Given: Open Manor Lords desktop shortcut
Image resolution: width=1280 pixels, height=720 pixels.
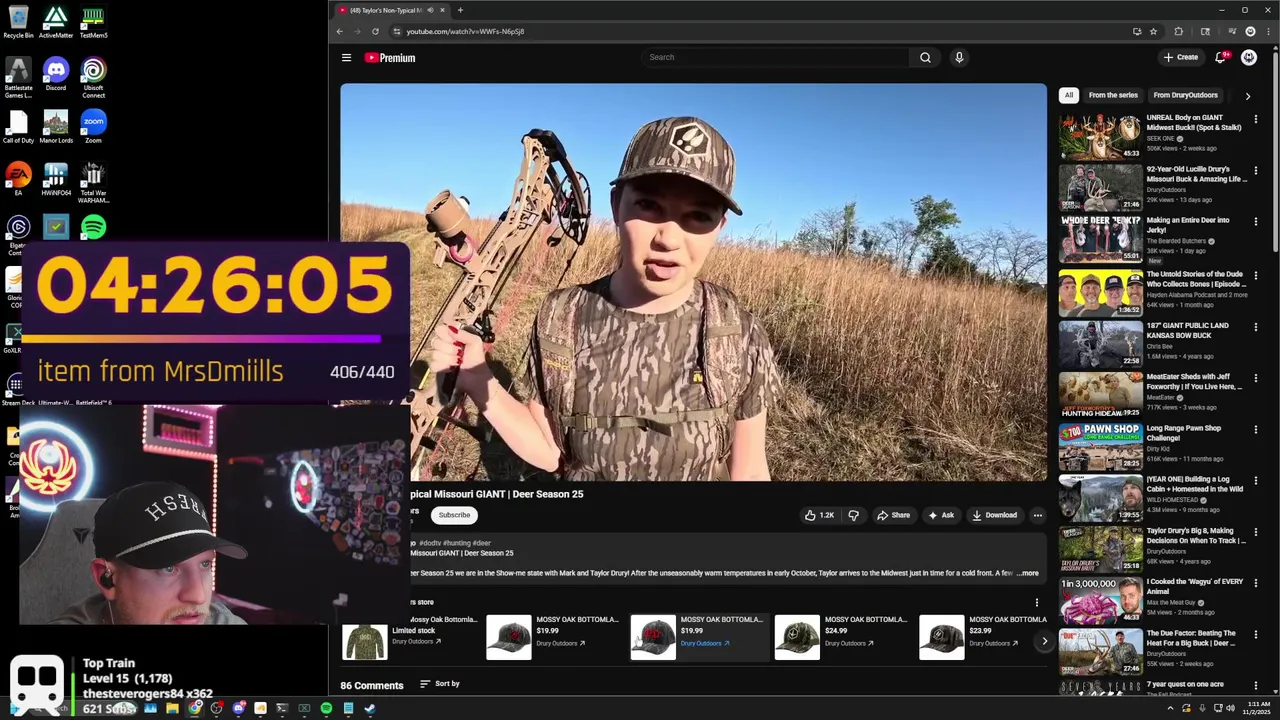Looking at the screenshot, I should coord(56,127).
